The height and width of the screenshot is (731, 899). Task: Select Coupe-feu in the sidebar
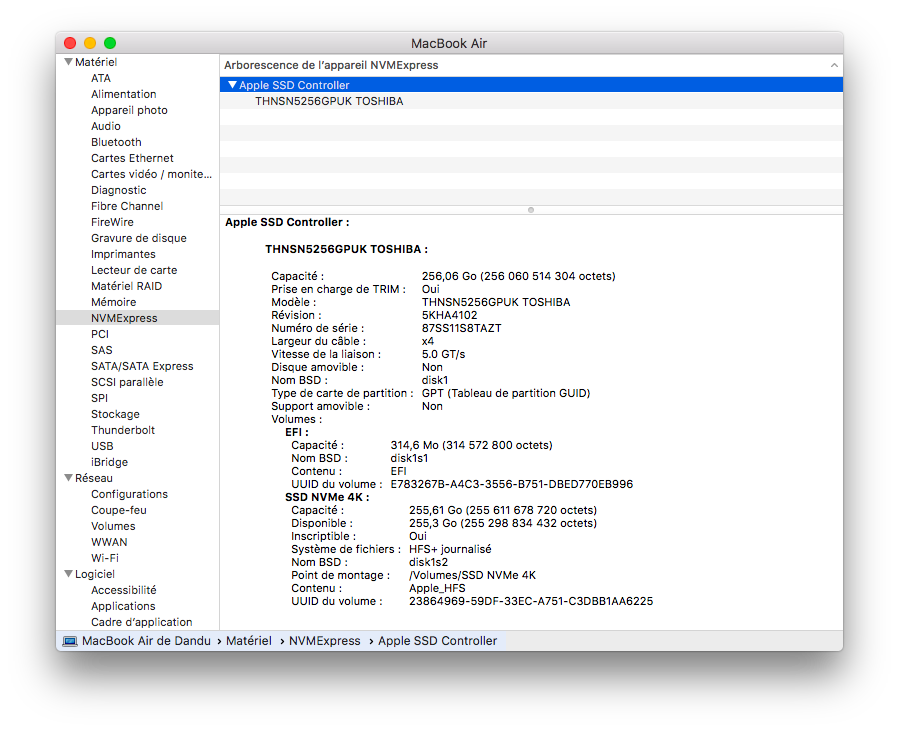pos(119,511)
